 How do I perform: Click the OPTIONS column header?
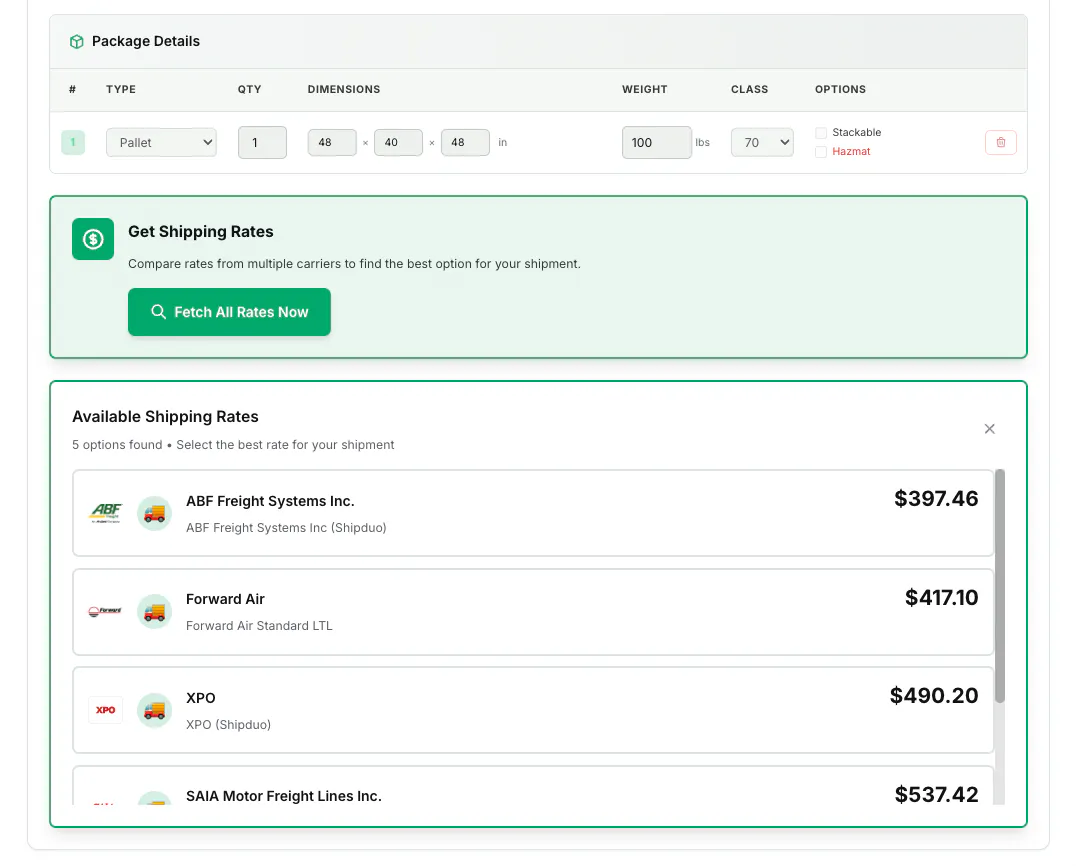[x=840, y=89]
